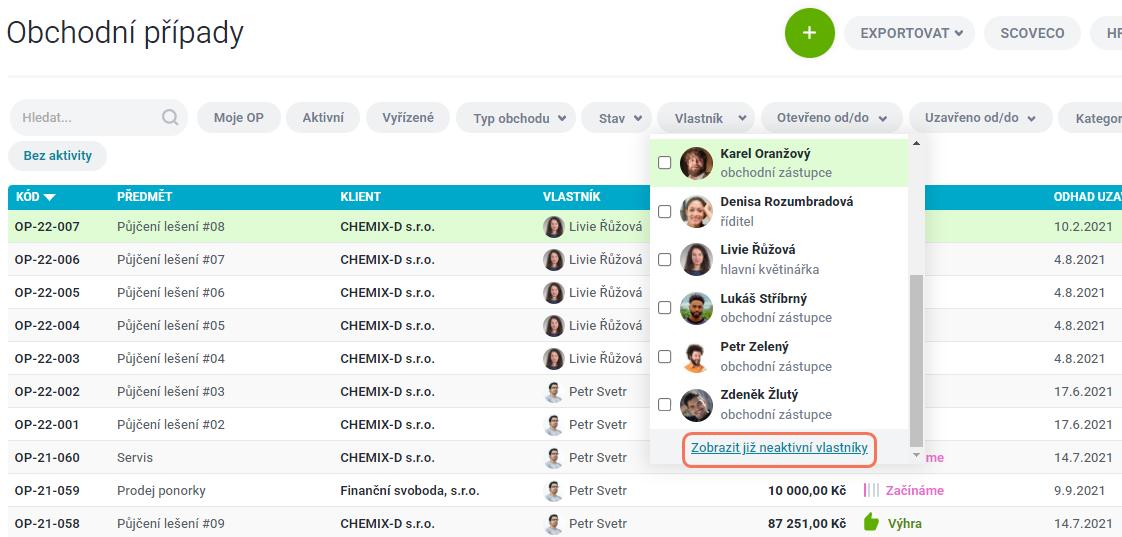Click subject Půjčení lešení #09
This screenshot has height=537, width=1122.
tap(170, 523)
